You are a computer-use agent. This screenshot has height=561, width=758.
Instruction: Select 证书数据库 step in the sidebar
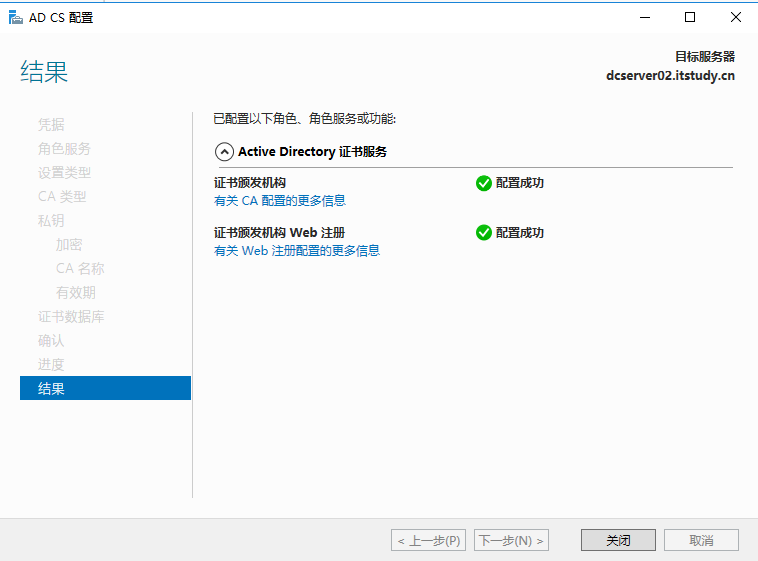[x=71, y=317]
